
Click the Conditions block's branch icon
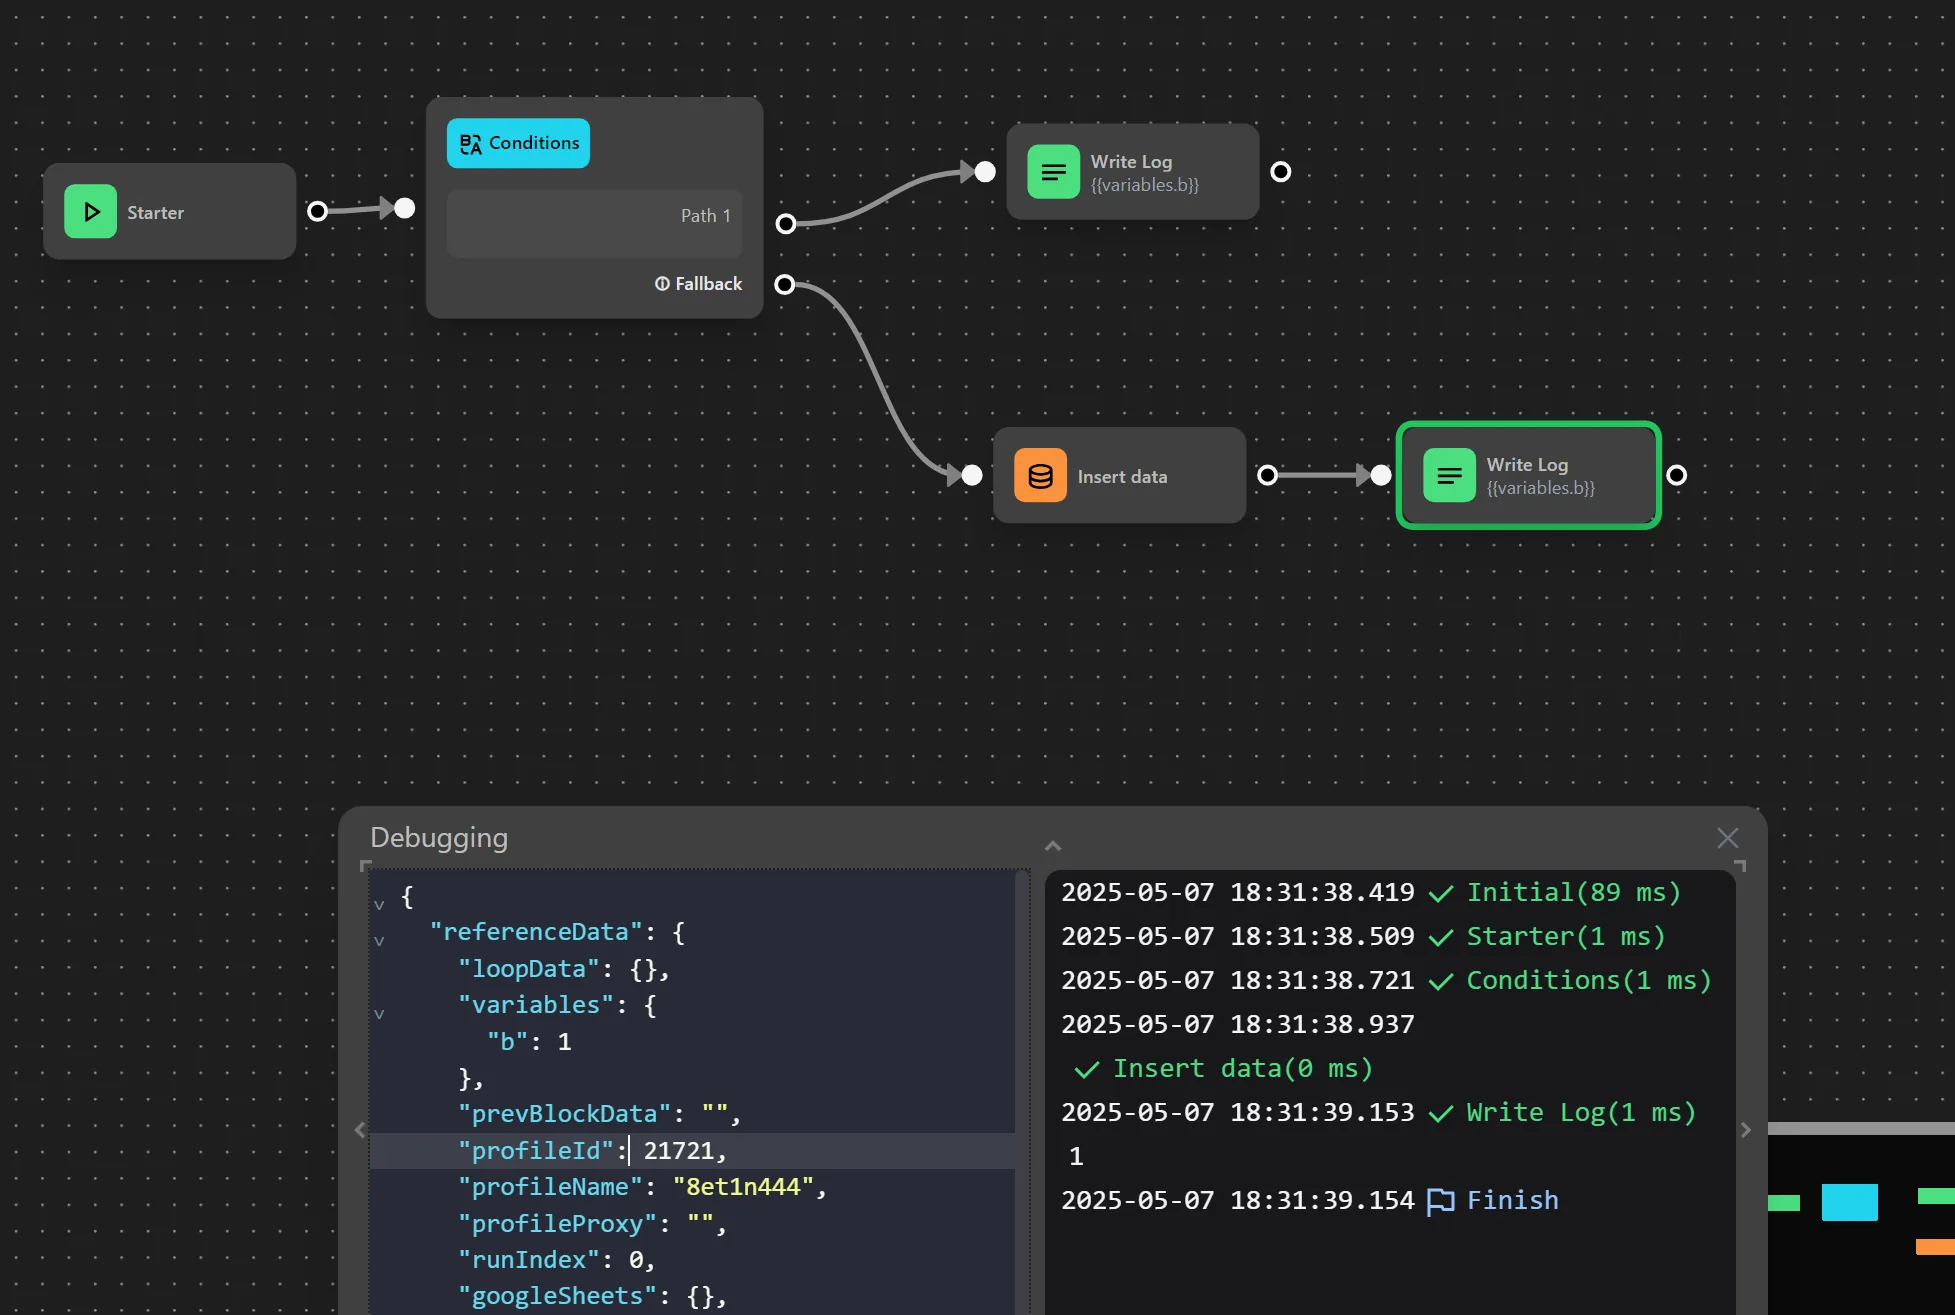469,143
